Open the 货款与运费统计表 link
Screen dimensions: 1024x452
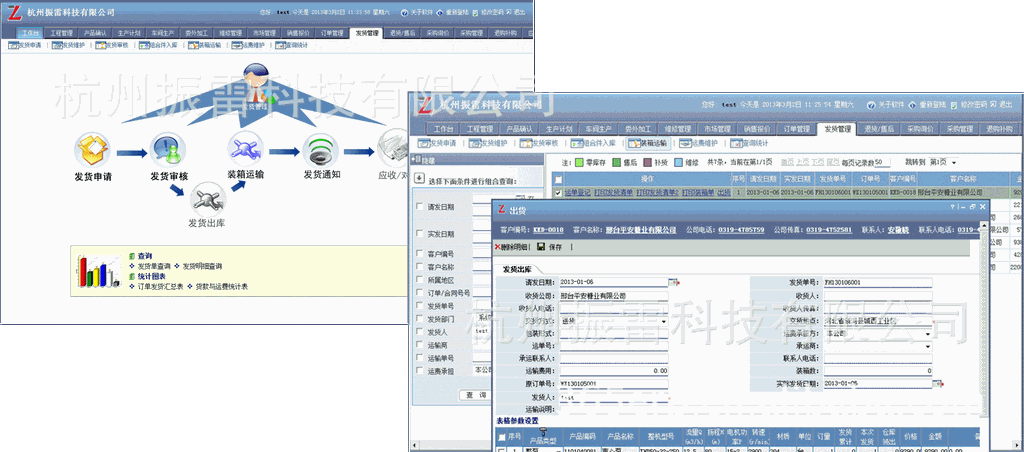coord(222,287)
